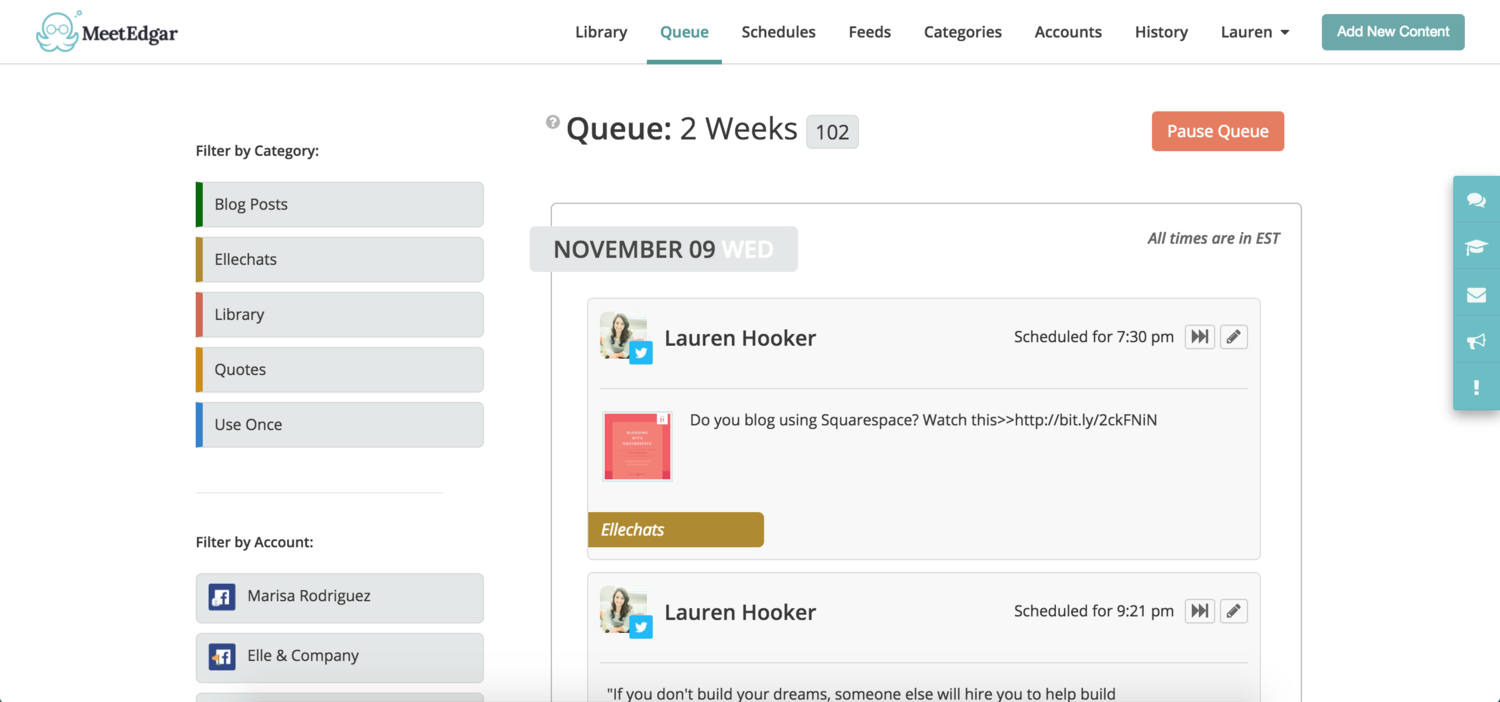Click the 'Filter by Account:' heading
This screenshot has width=1500, height=702.
point(254,542)
